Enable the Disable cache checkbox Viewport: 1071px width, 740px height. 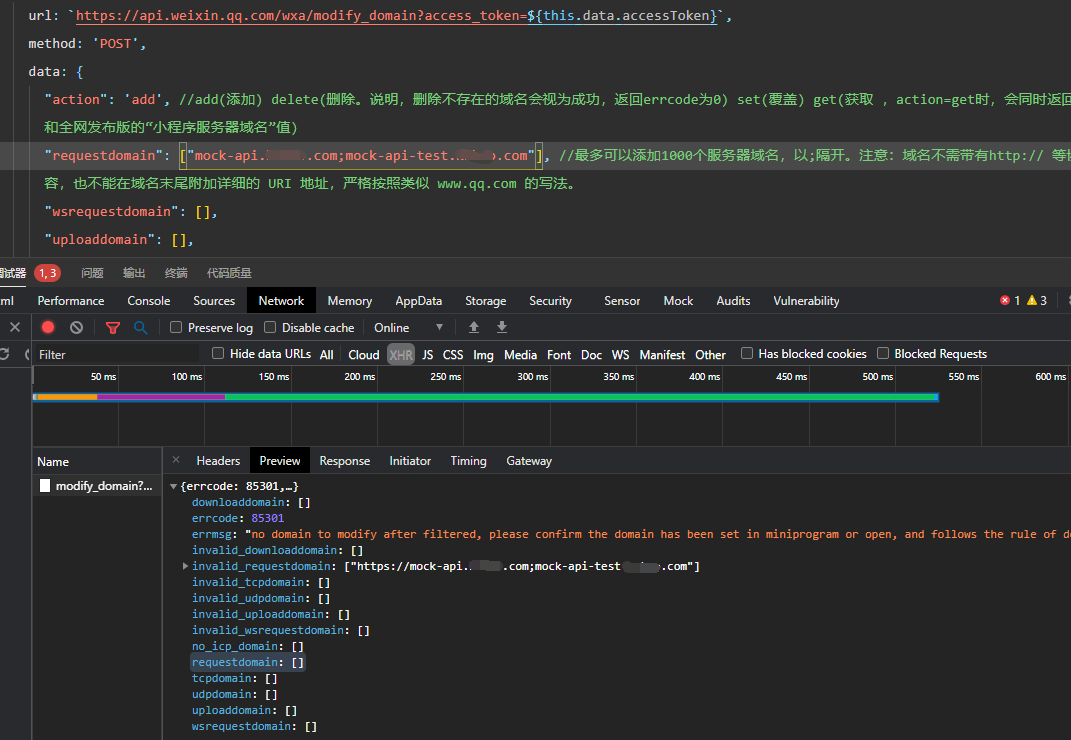pos(270,327)
